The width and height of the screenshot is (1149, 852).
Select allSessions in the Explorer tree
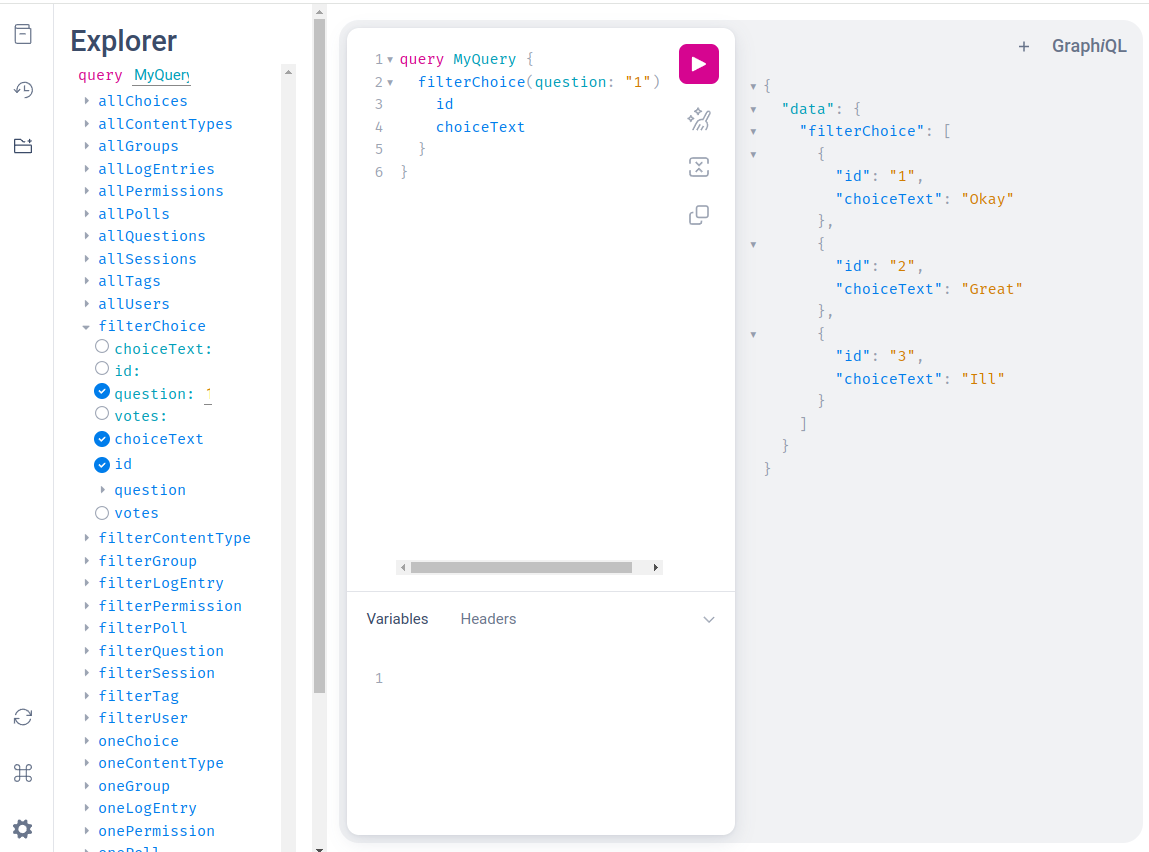147,259
